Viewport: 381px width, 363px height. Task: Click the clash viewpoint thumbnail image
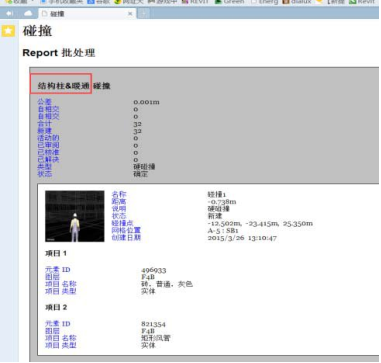pyautogui.click(x=75, y=216)
